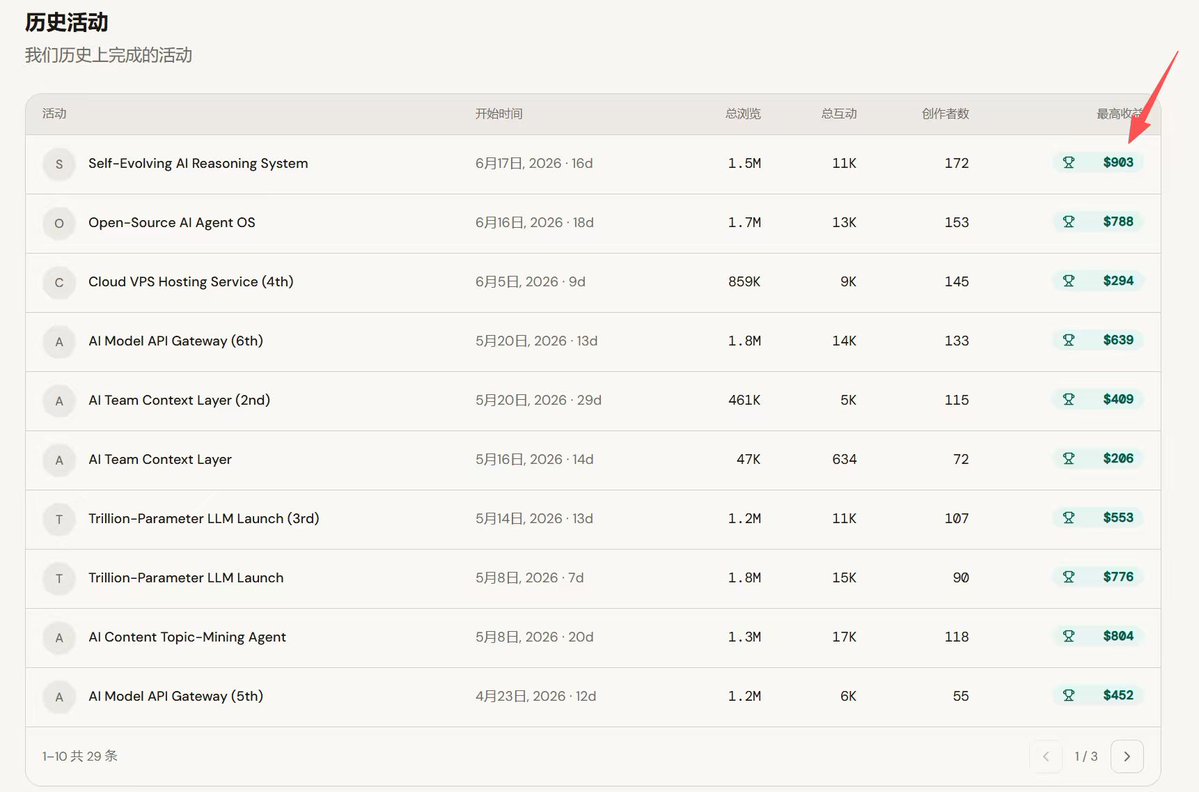
Task: Open AI Model API Gateway (6th) activity
Action: (176, 341)
